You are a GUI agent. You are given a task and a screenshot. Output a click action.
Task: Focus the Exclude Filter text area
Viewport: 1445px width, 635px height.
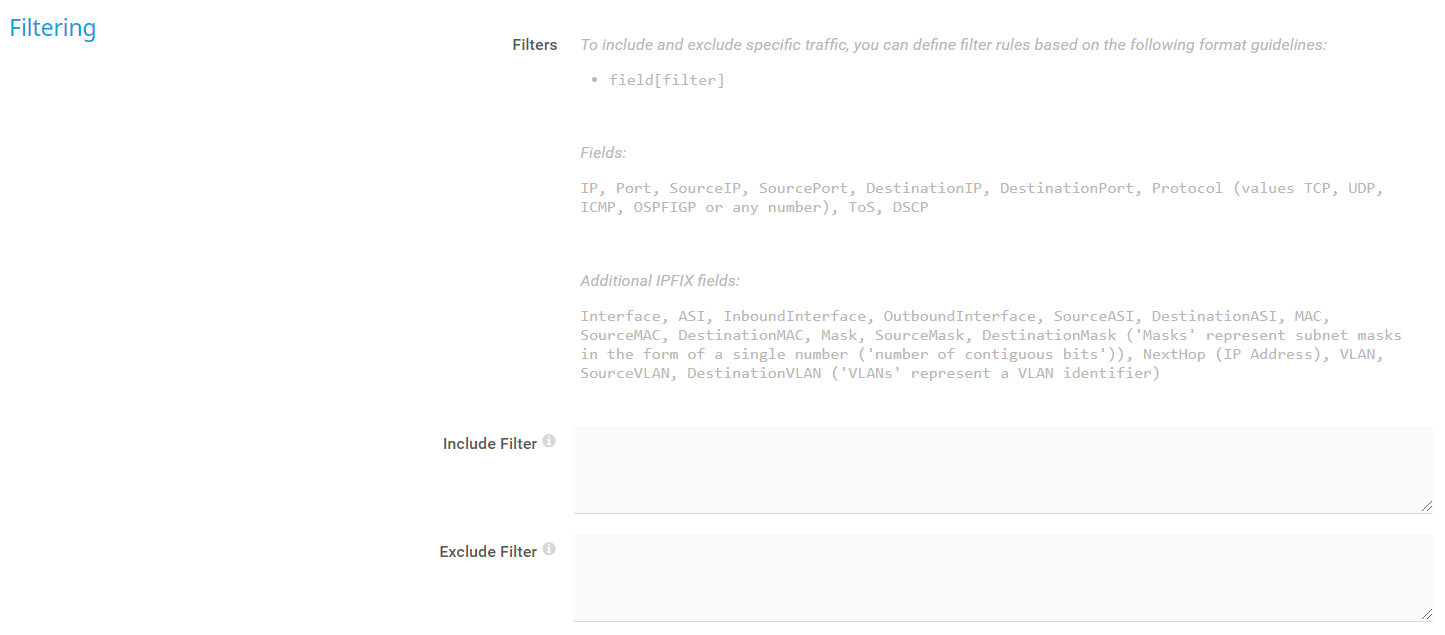tap(1000, 577)
